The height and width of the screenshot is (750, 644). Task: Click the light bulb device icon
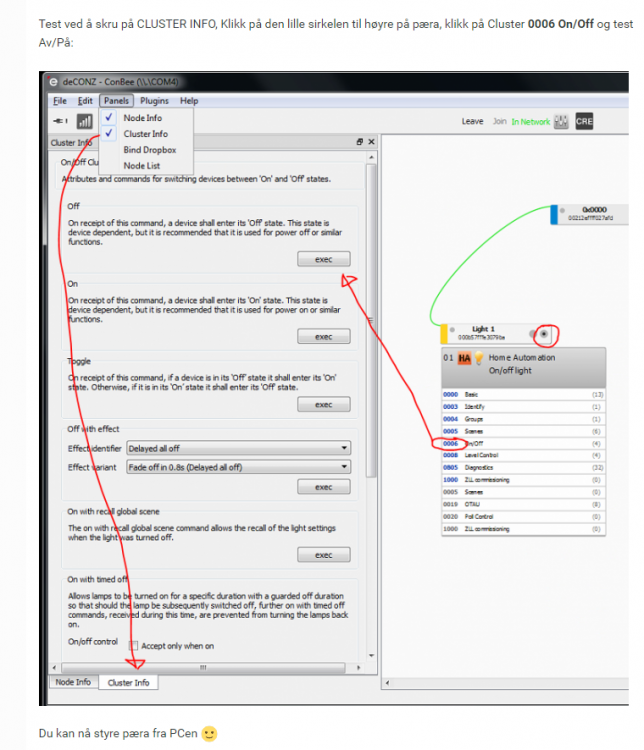click(479, 359)
